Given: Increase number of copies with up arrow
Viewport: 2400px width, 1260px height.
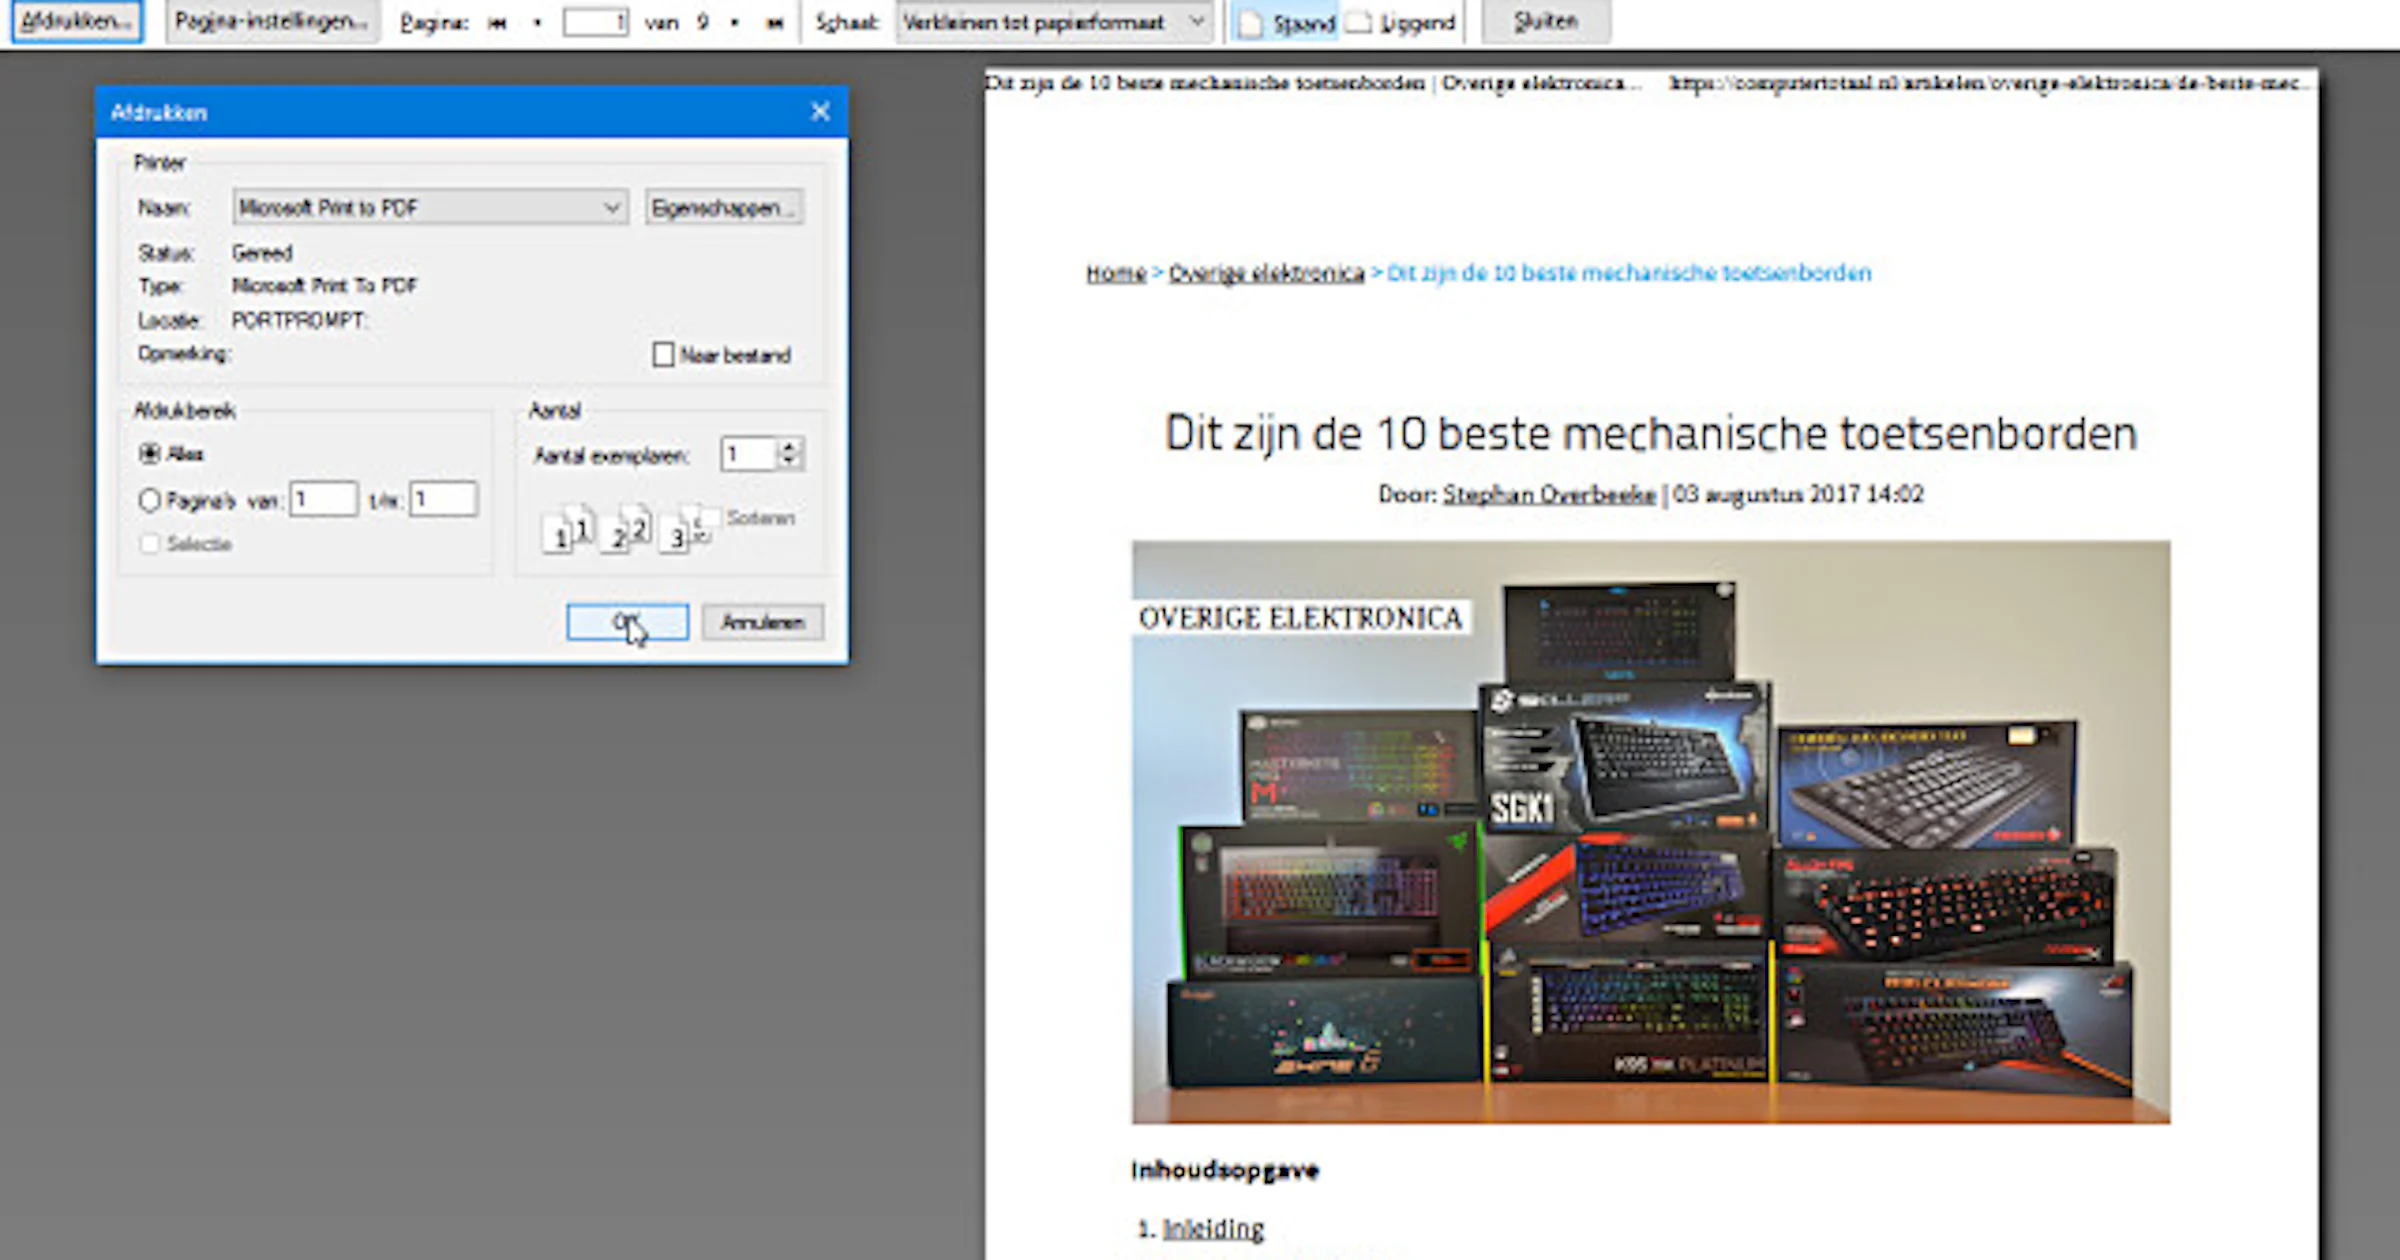Looking at the screenshot, I should [790, 446].
